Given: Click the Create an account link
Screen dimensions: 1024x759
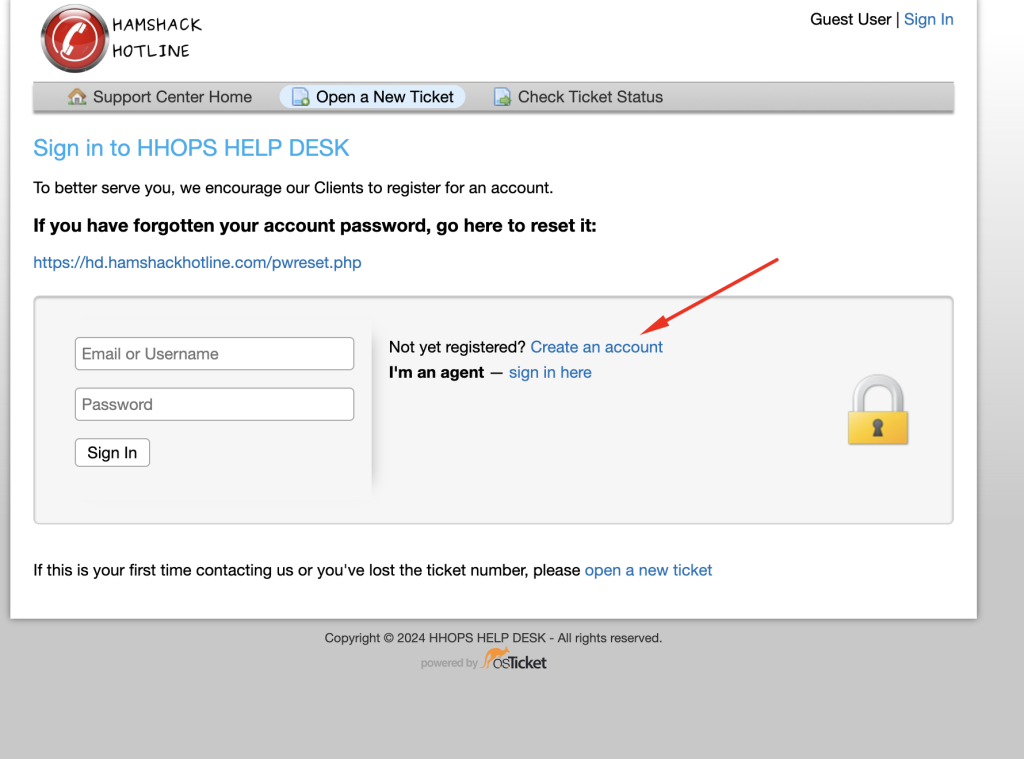Looking at the screenshot, I should tap(596, 347).
